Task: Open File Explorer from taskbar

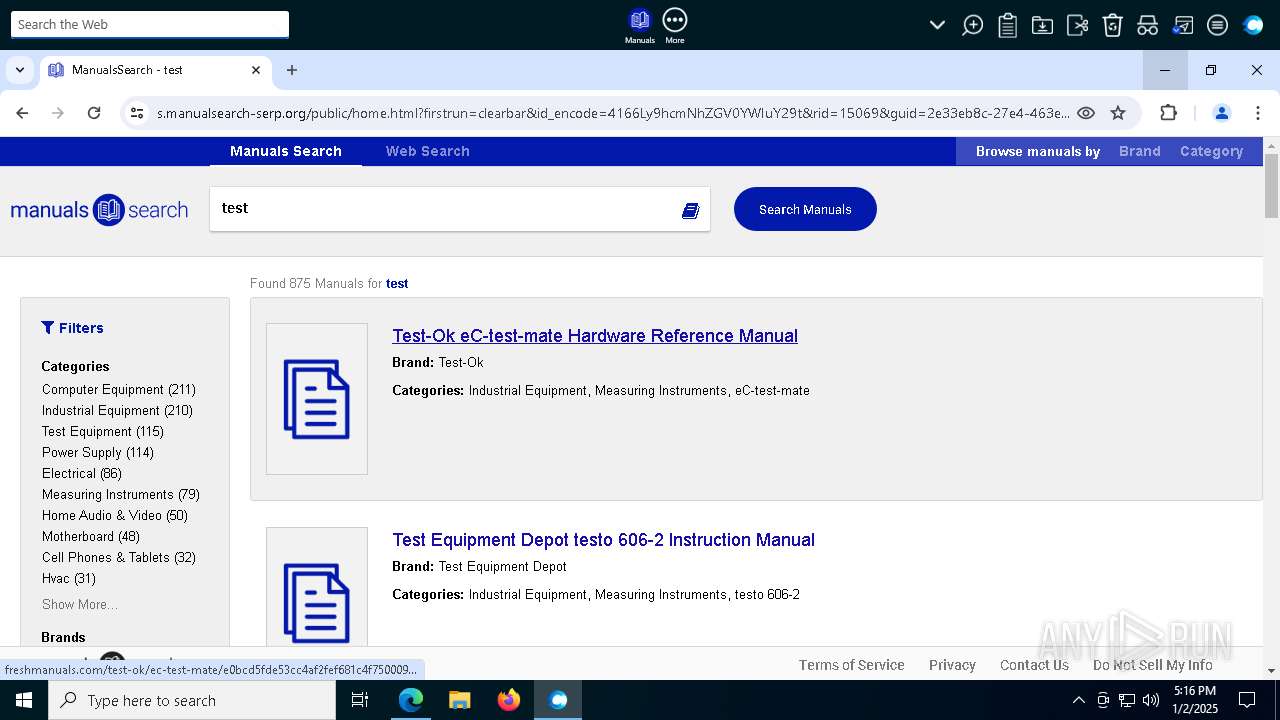Action: coord(460,700)
